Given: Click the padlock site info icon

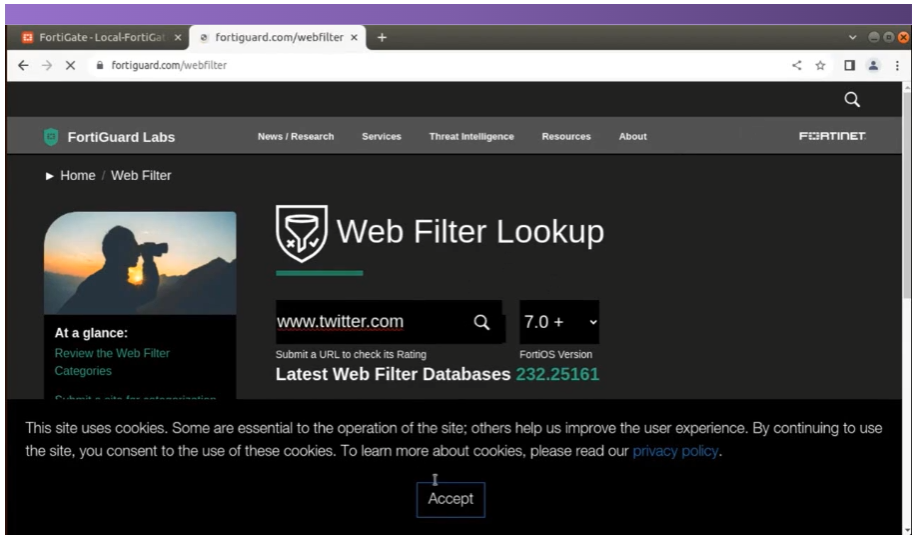Looking at the screenshot, I should click(99, 66).
